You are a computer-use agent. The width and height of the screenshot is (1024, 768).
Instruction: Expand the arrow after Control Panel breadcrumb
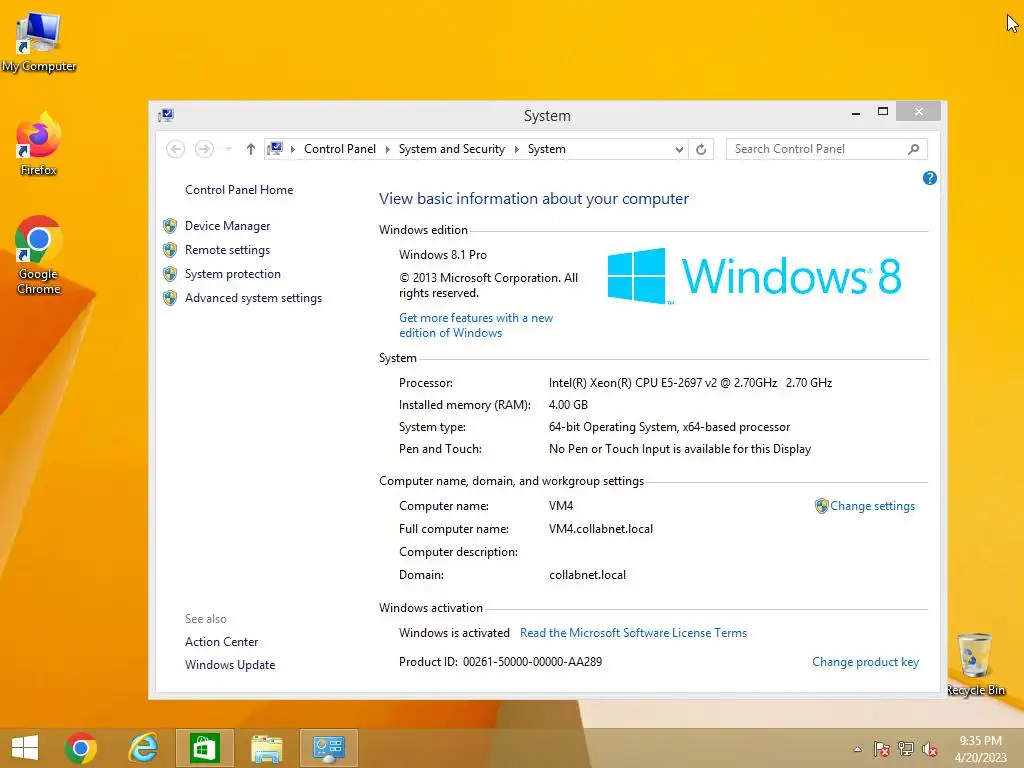coord(387,150)
